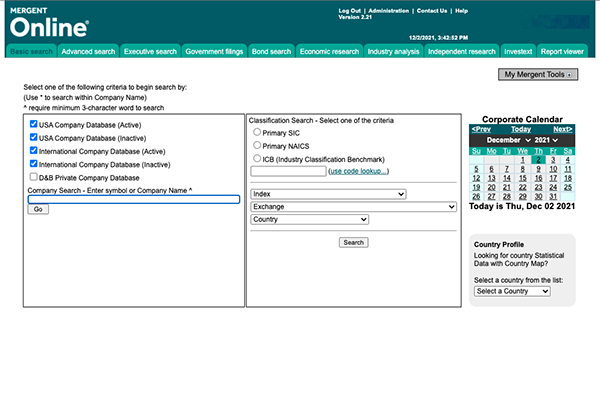
Task: Open the Report viewer tab
Action: 562,51
